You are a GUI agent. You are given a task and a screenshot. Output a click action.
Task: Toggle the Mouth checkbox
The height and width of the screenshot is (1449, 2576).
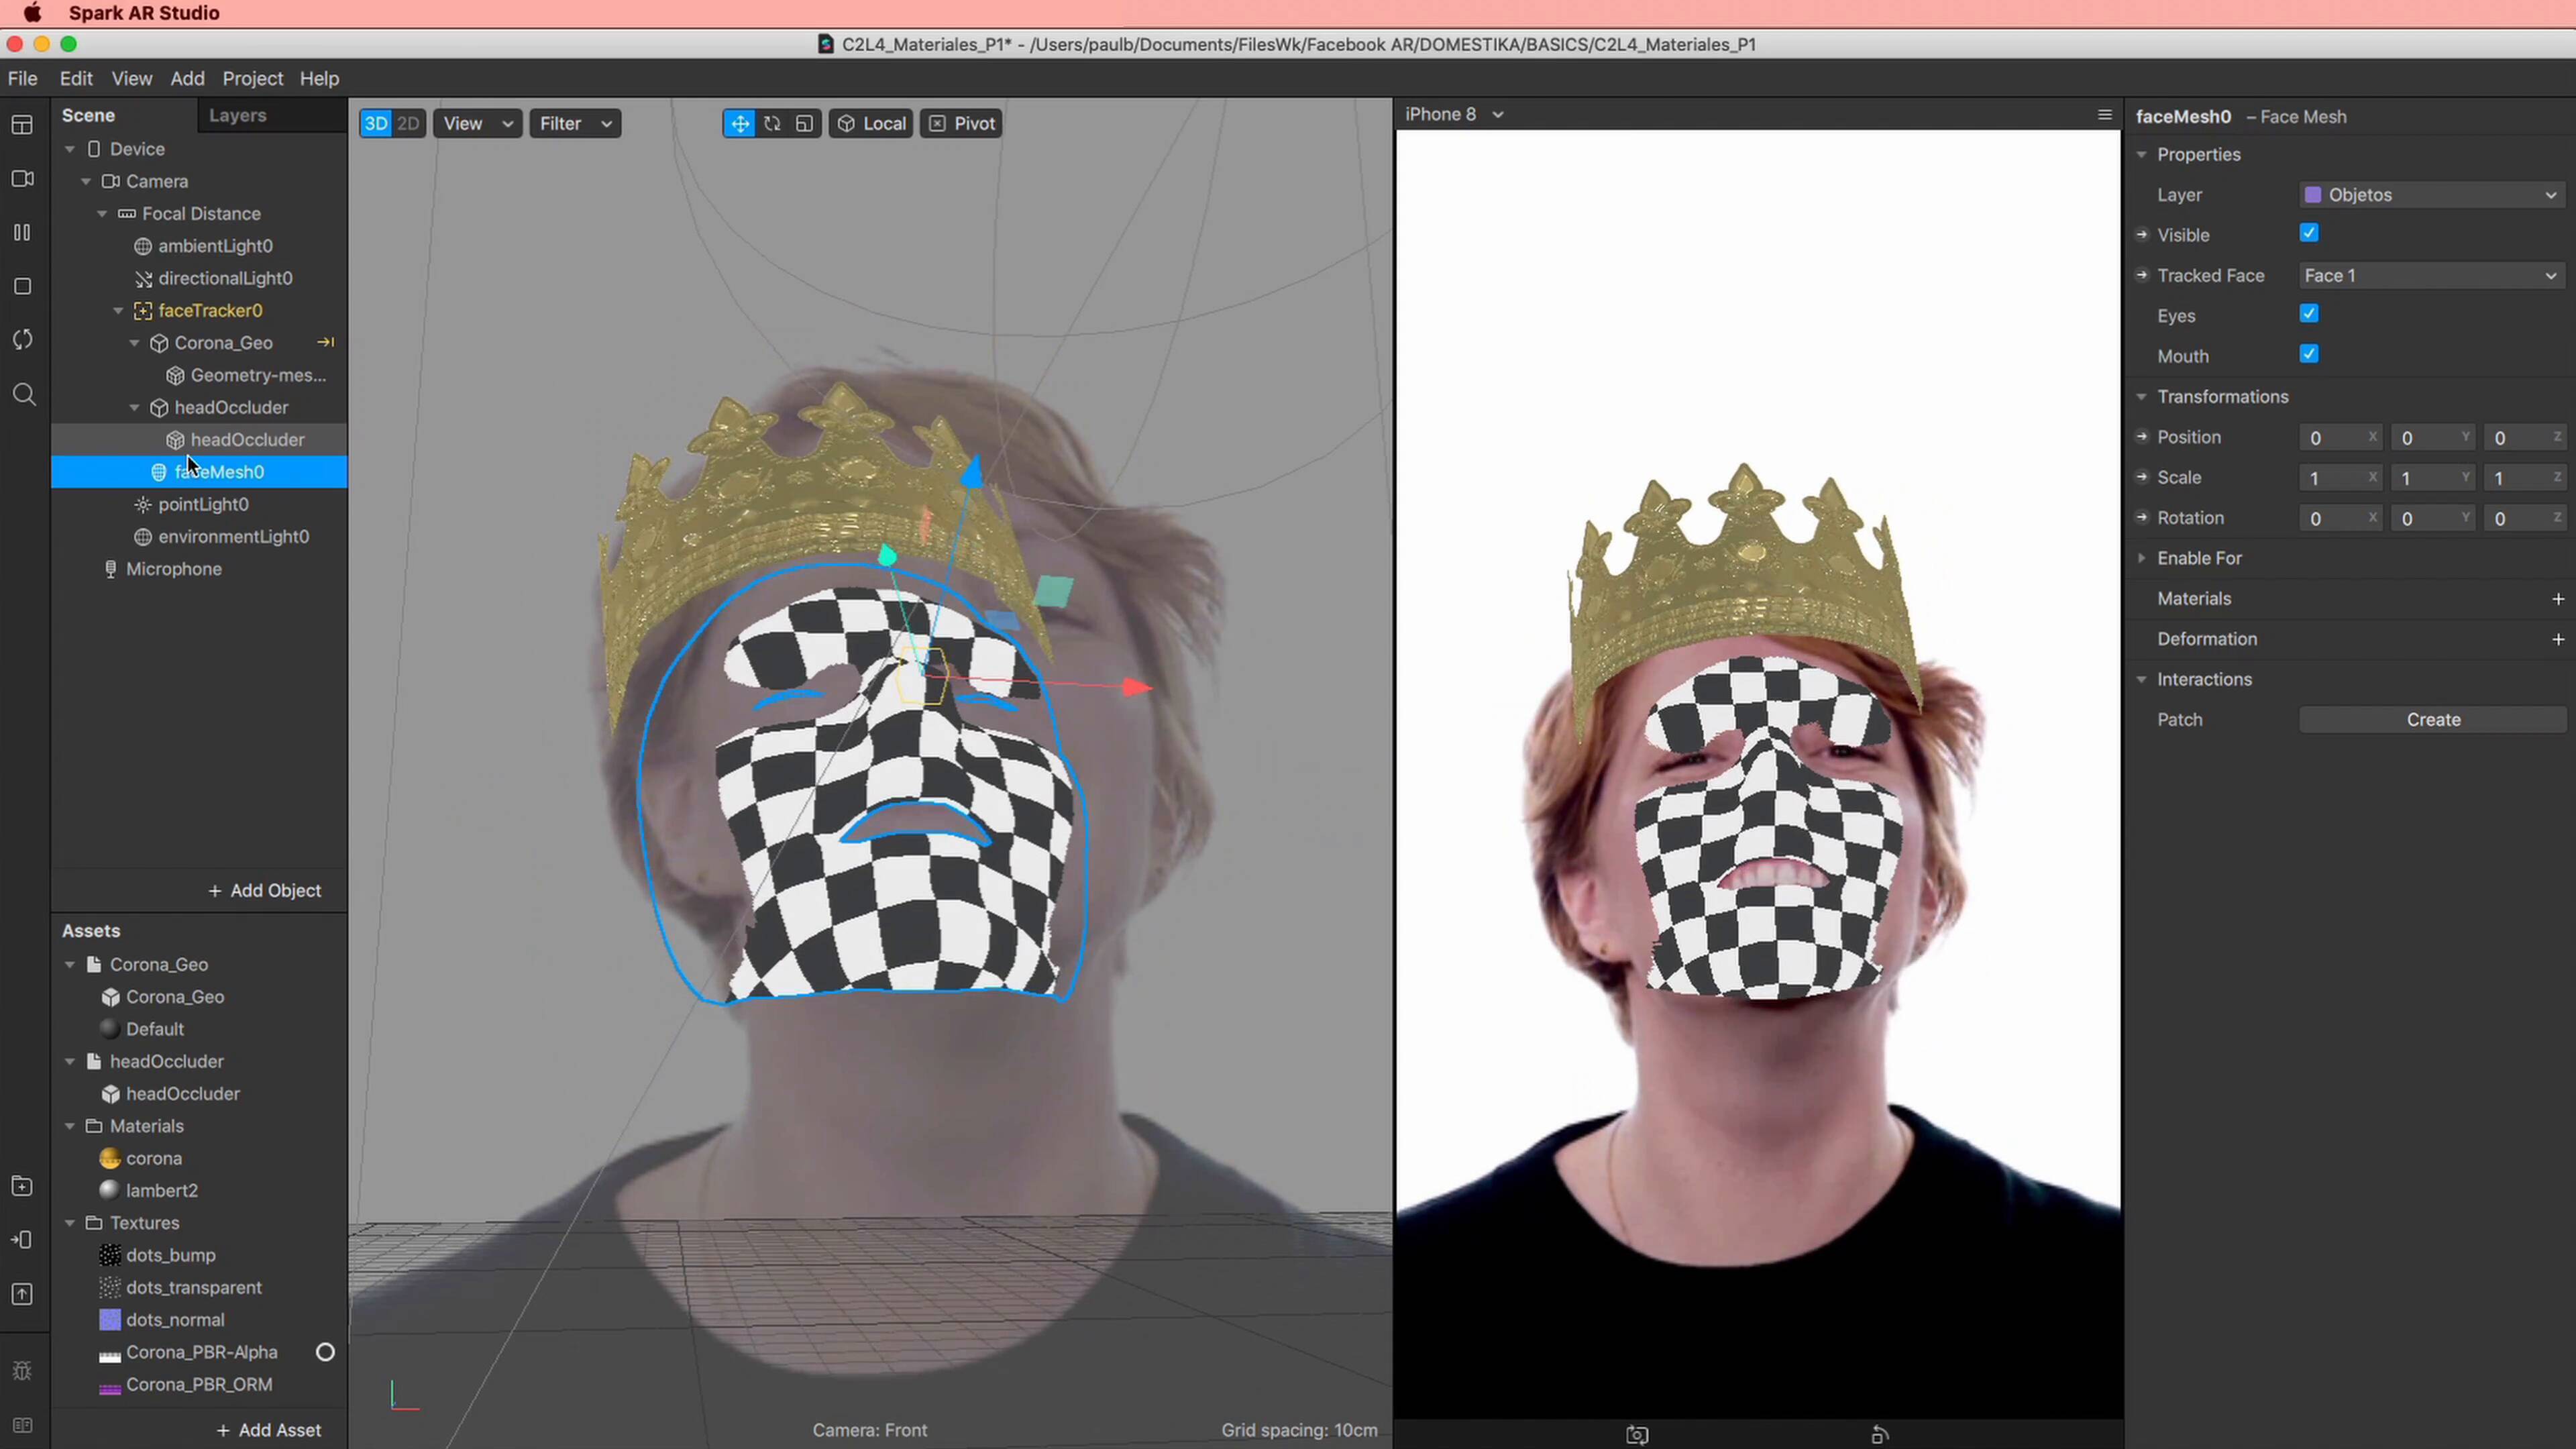2309,354
